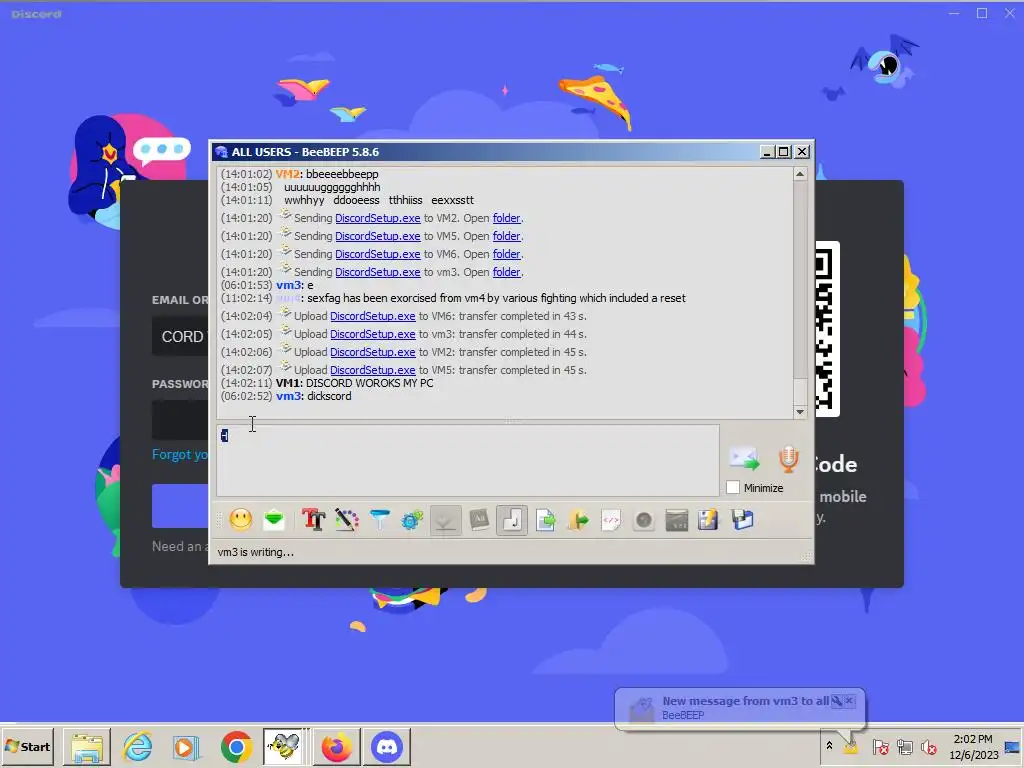Show hidden tray icons with chevron arrow
The width and height of the screenshot is (1024, 768).
tap(829, 746)
